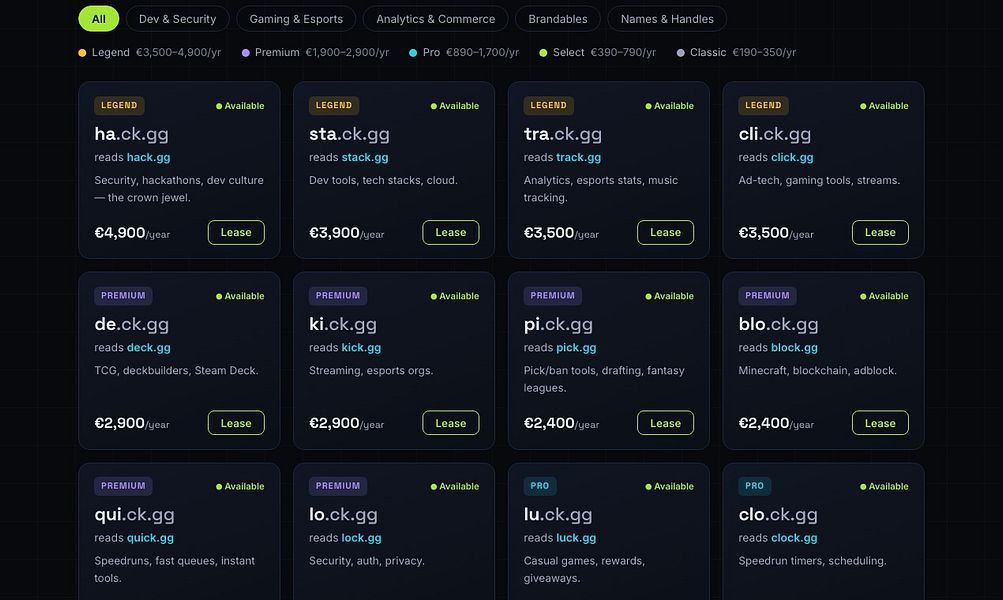Lease the tra.ck.gg domain

pos(665,232)
